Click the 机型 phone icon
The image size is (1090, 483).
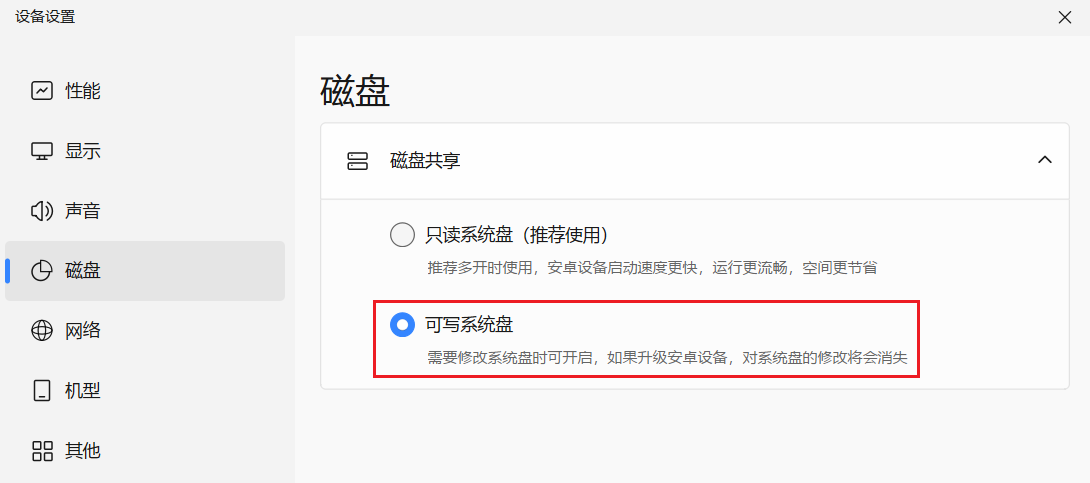pos(42,391)
